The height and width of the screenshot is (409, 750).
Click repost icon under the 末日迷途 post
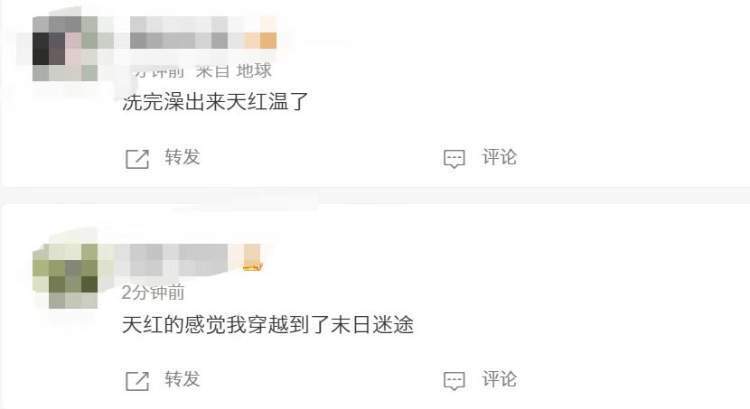click(x=137, y=381)
